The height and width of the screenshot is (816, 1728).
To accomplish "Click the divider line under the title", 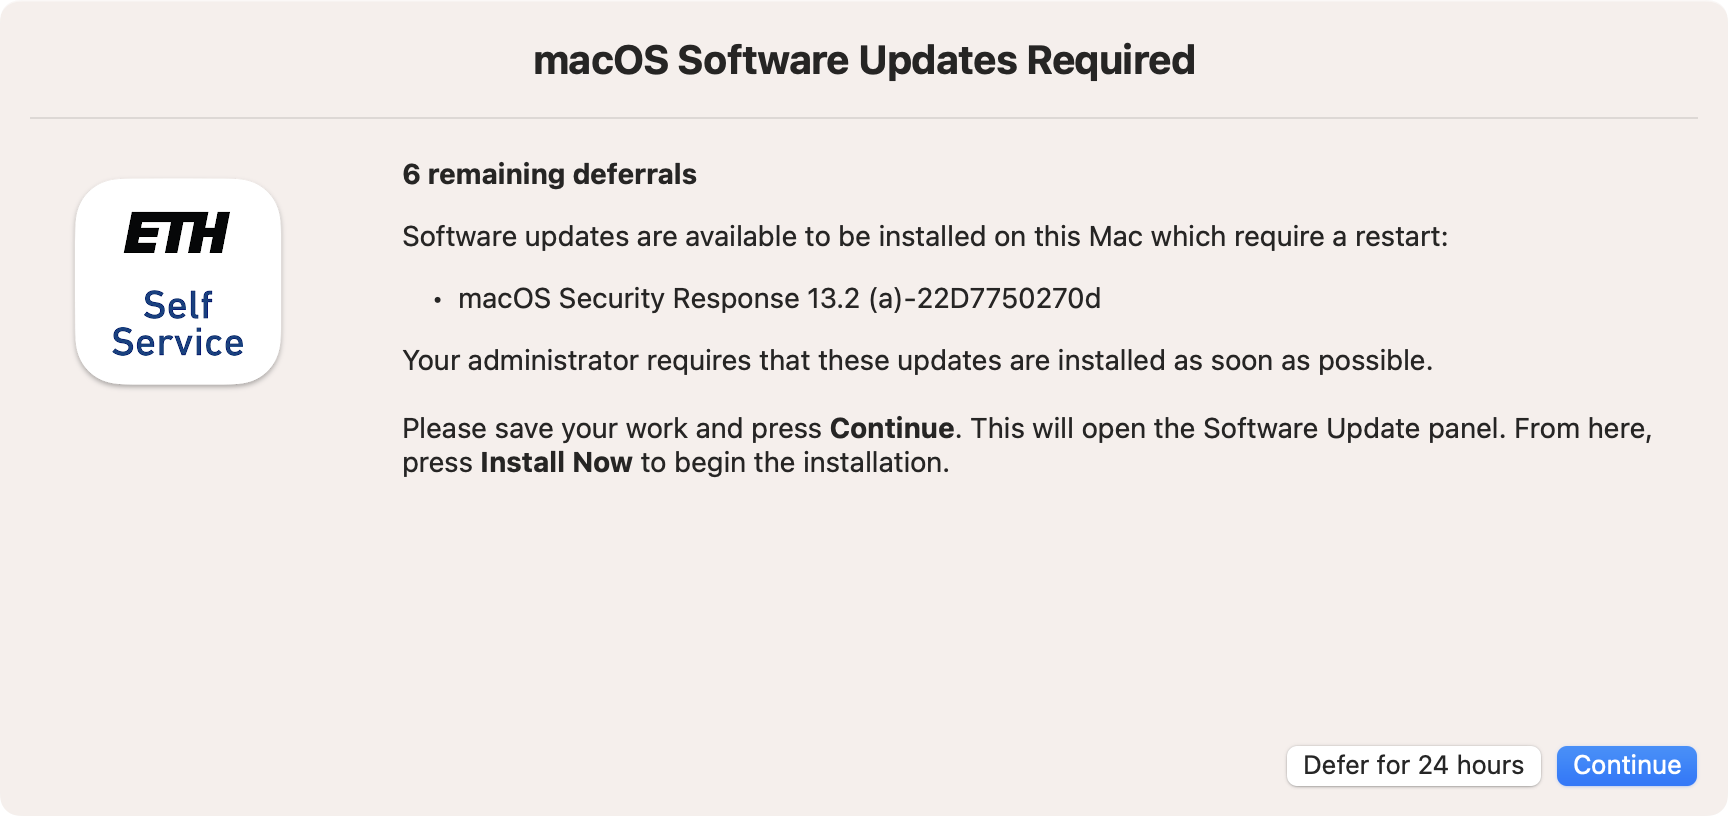I will 864,118.
